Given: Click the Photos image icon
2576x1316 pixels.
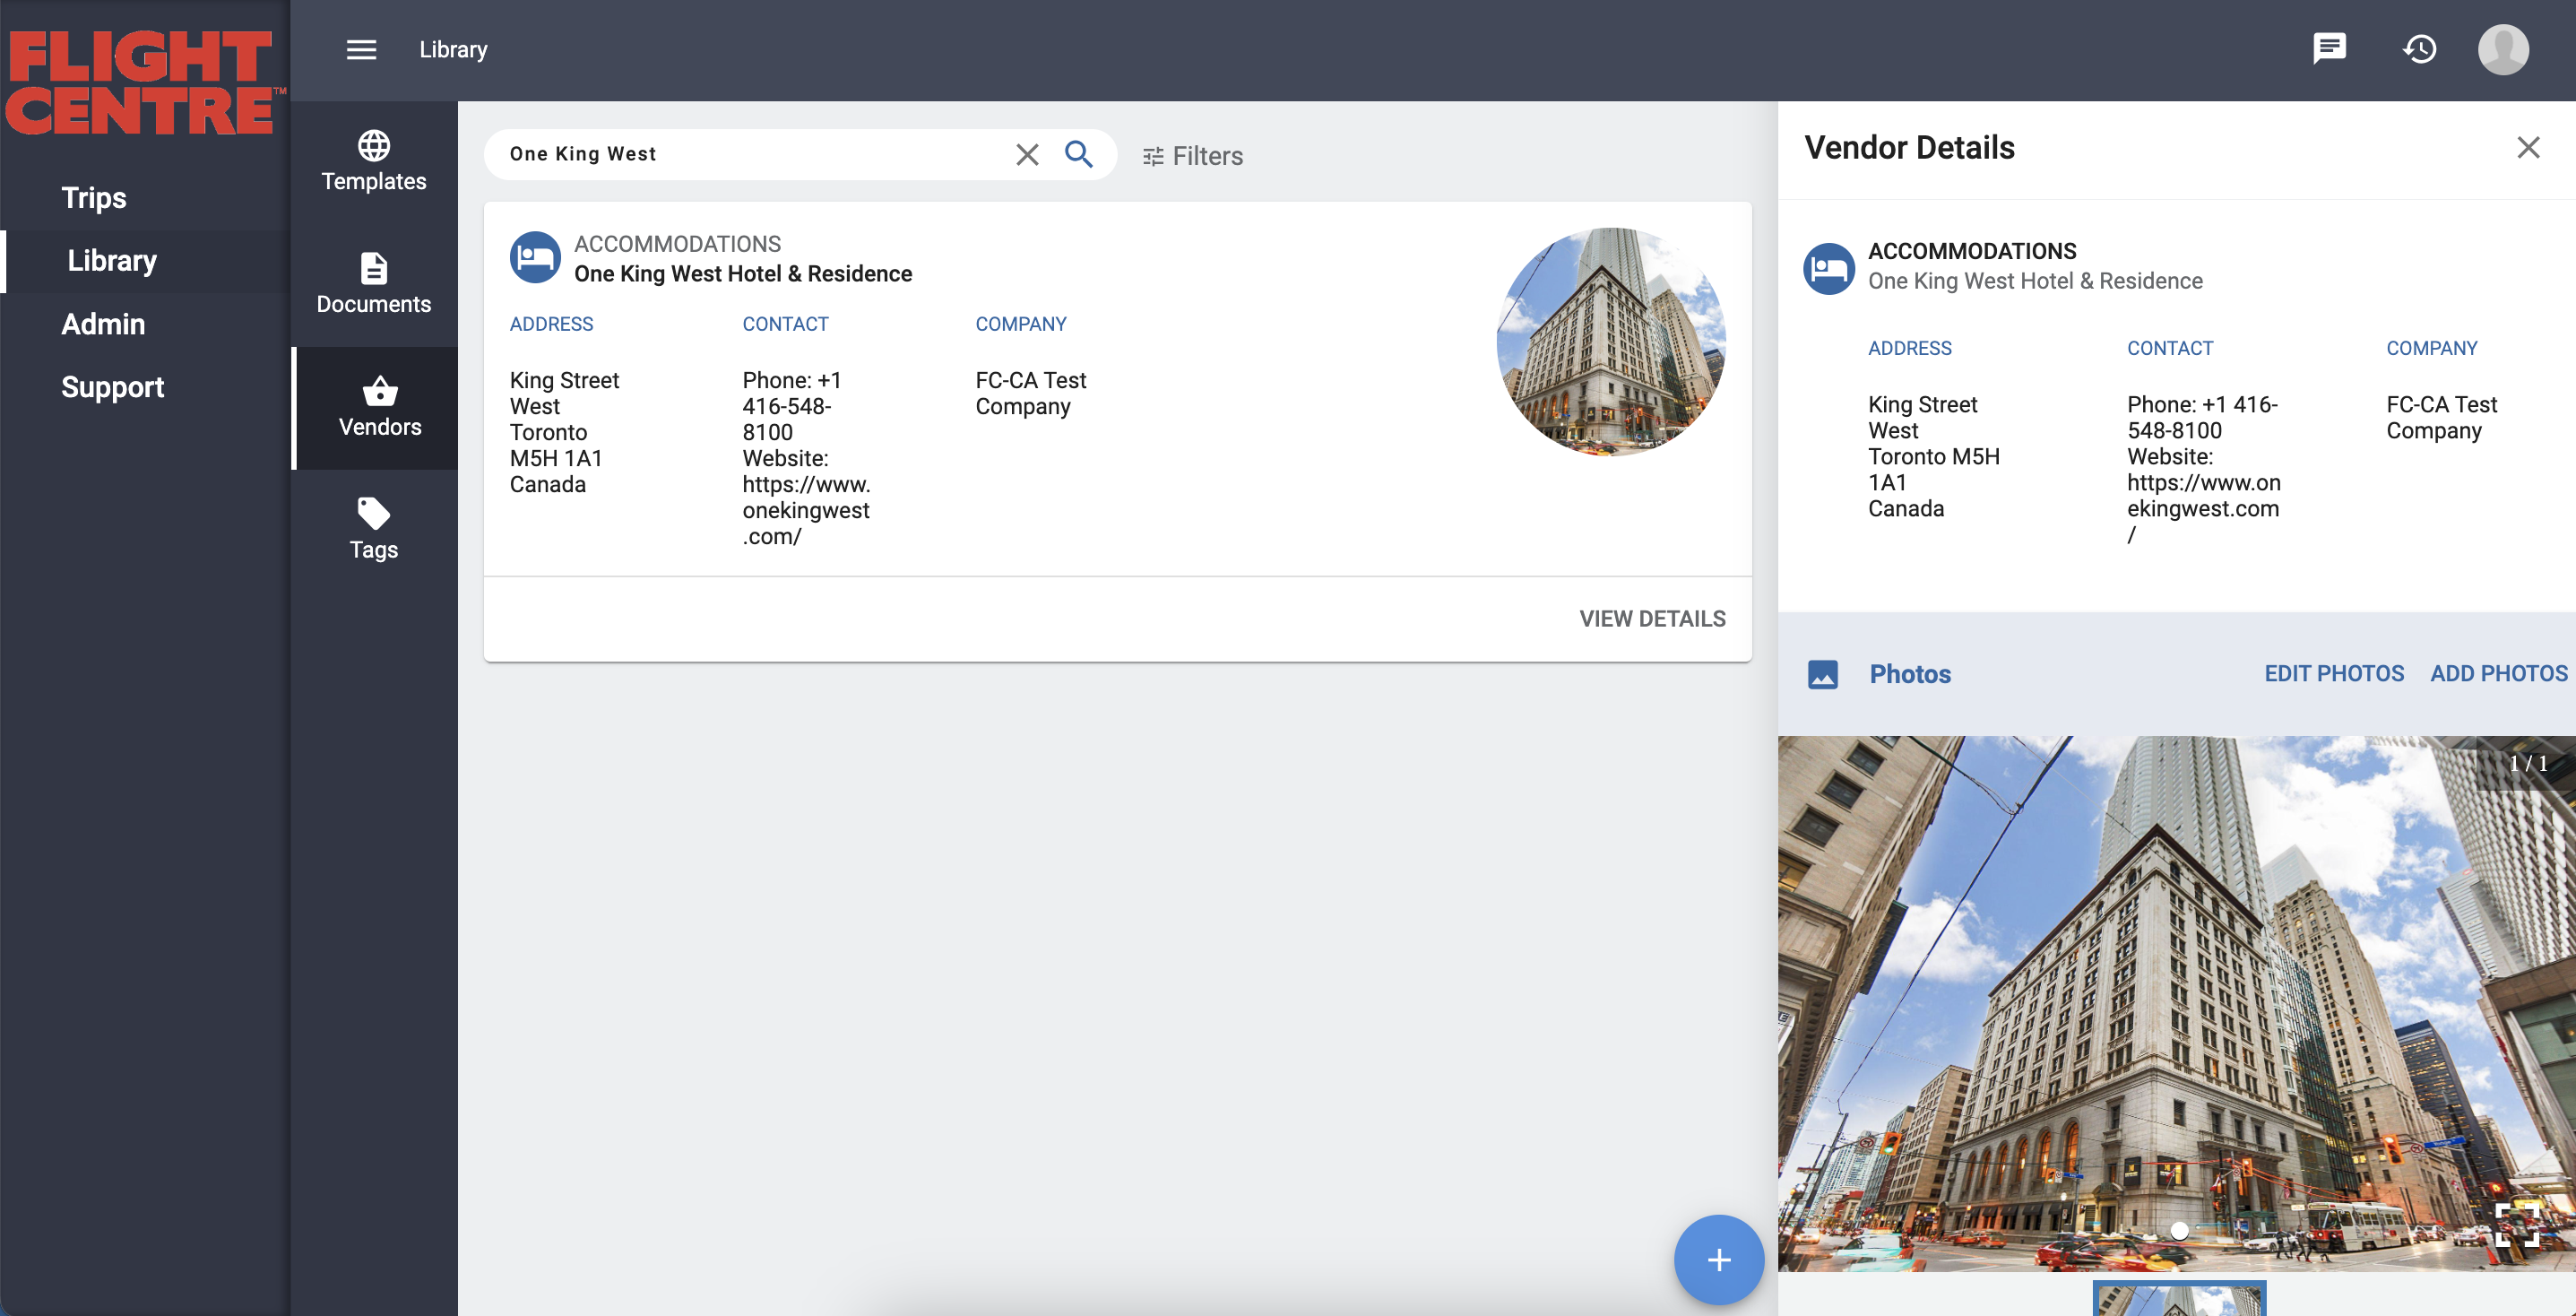Looking at the screenshot, I should coord(1822,674).
